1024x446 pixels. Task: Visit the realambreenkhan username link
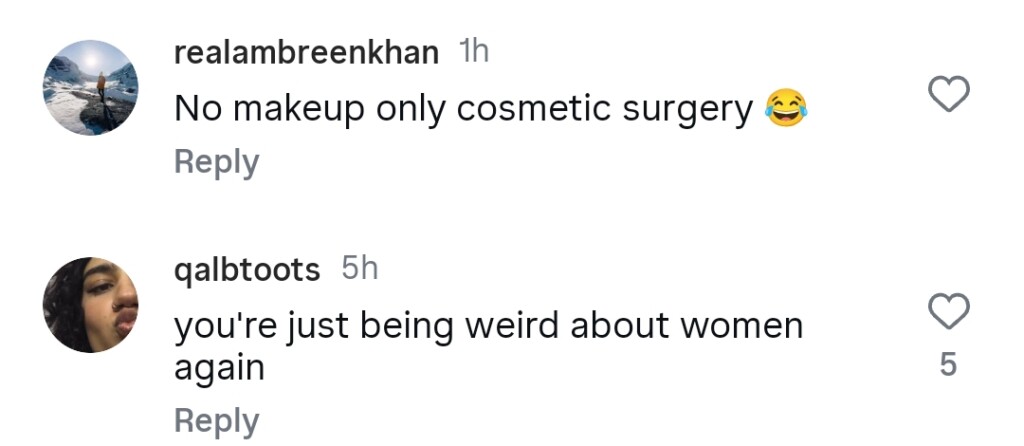[x=306, y=53]
